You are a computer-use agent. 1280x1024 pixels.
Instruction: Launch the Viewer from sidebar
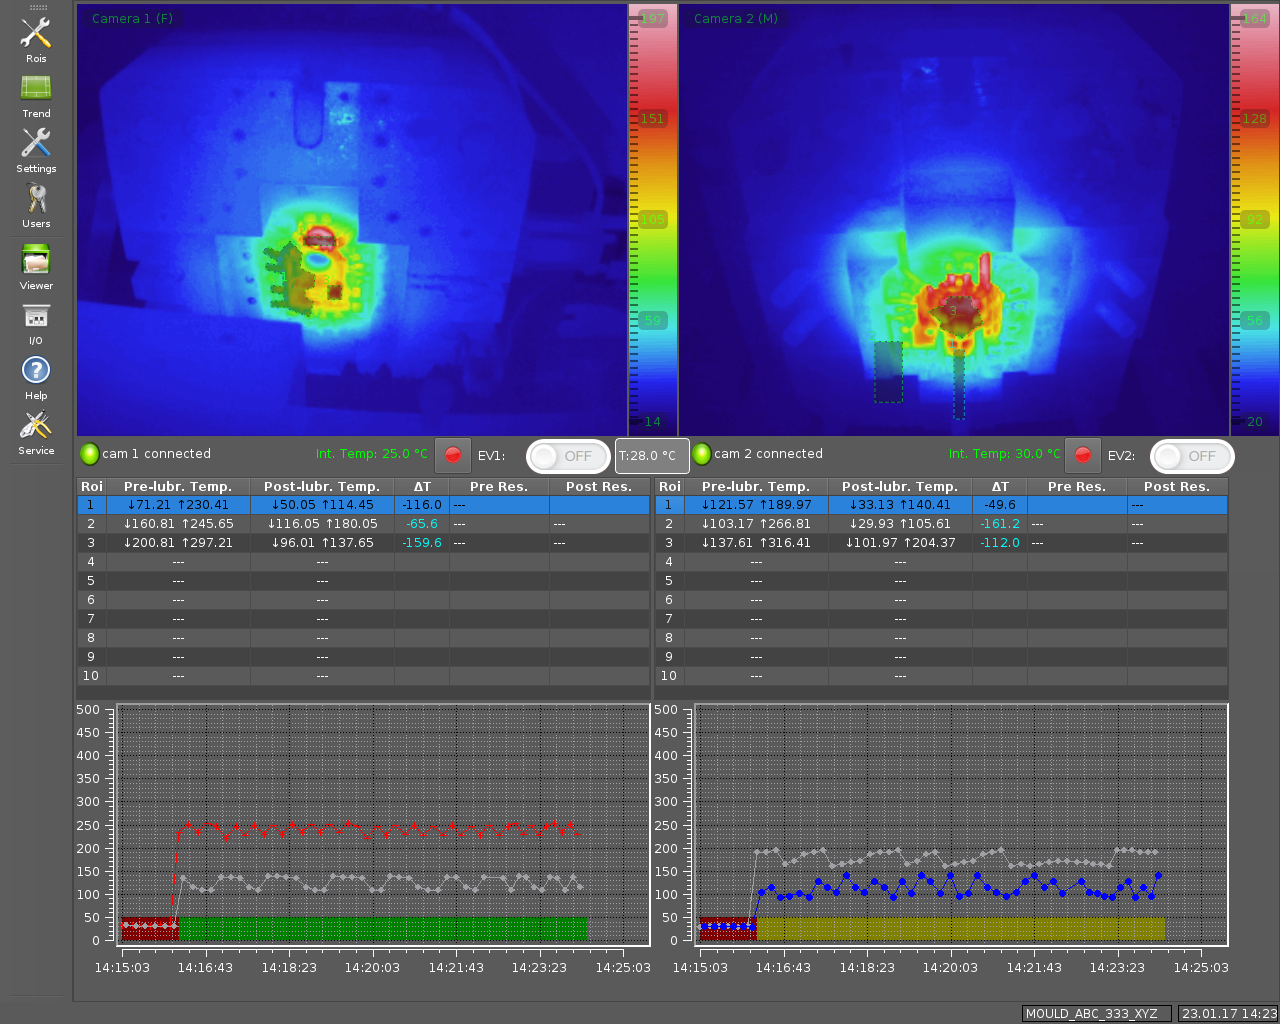point(36,261)
